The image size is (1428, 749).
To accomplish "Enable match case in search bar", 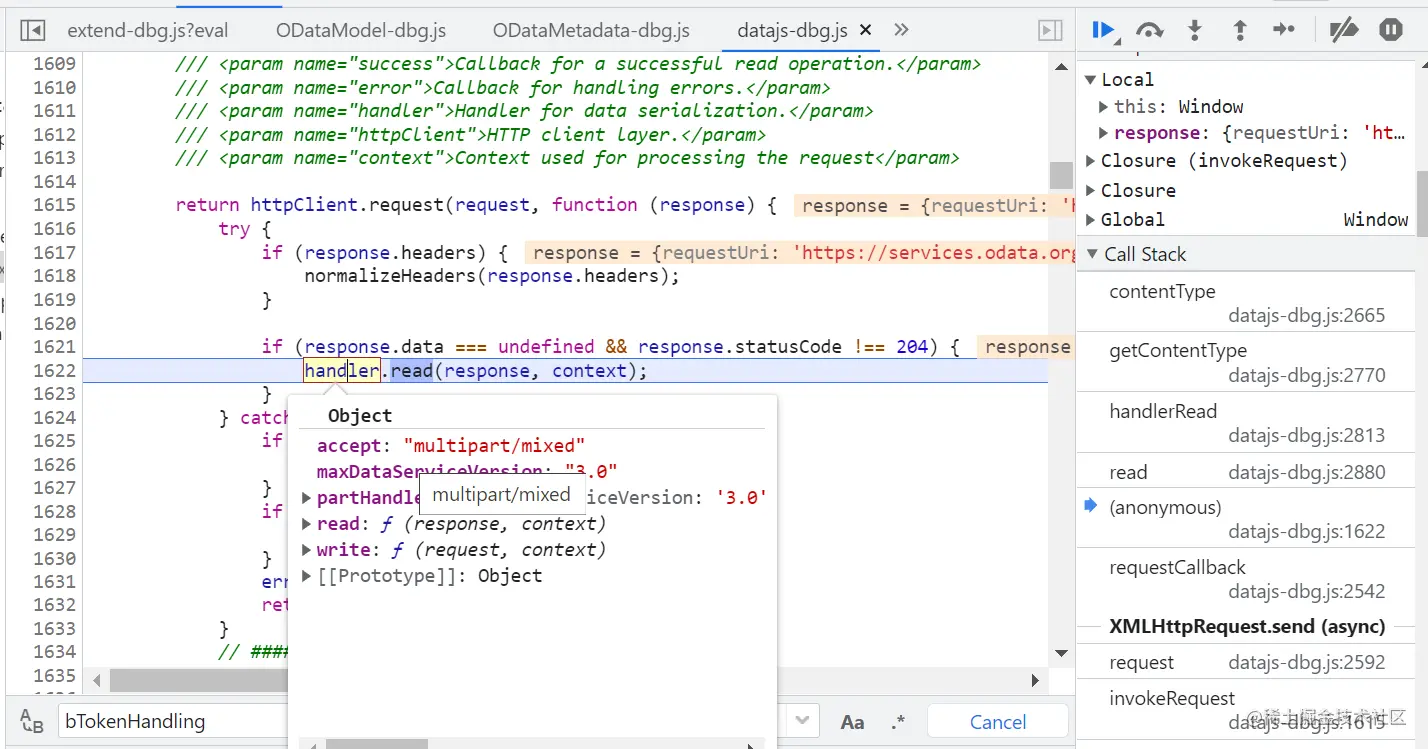I will pyautogui.click(x=852, y=722).
